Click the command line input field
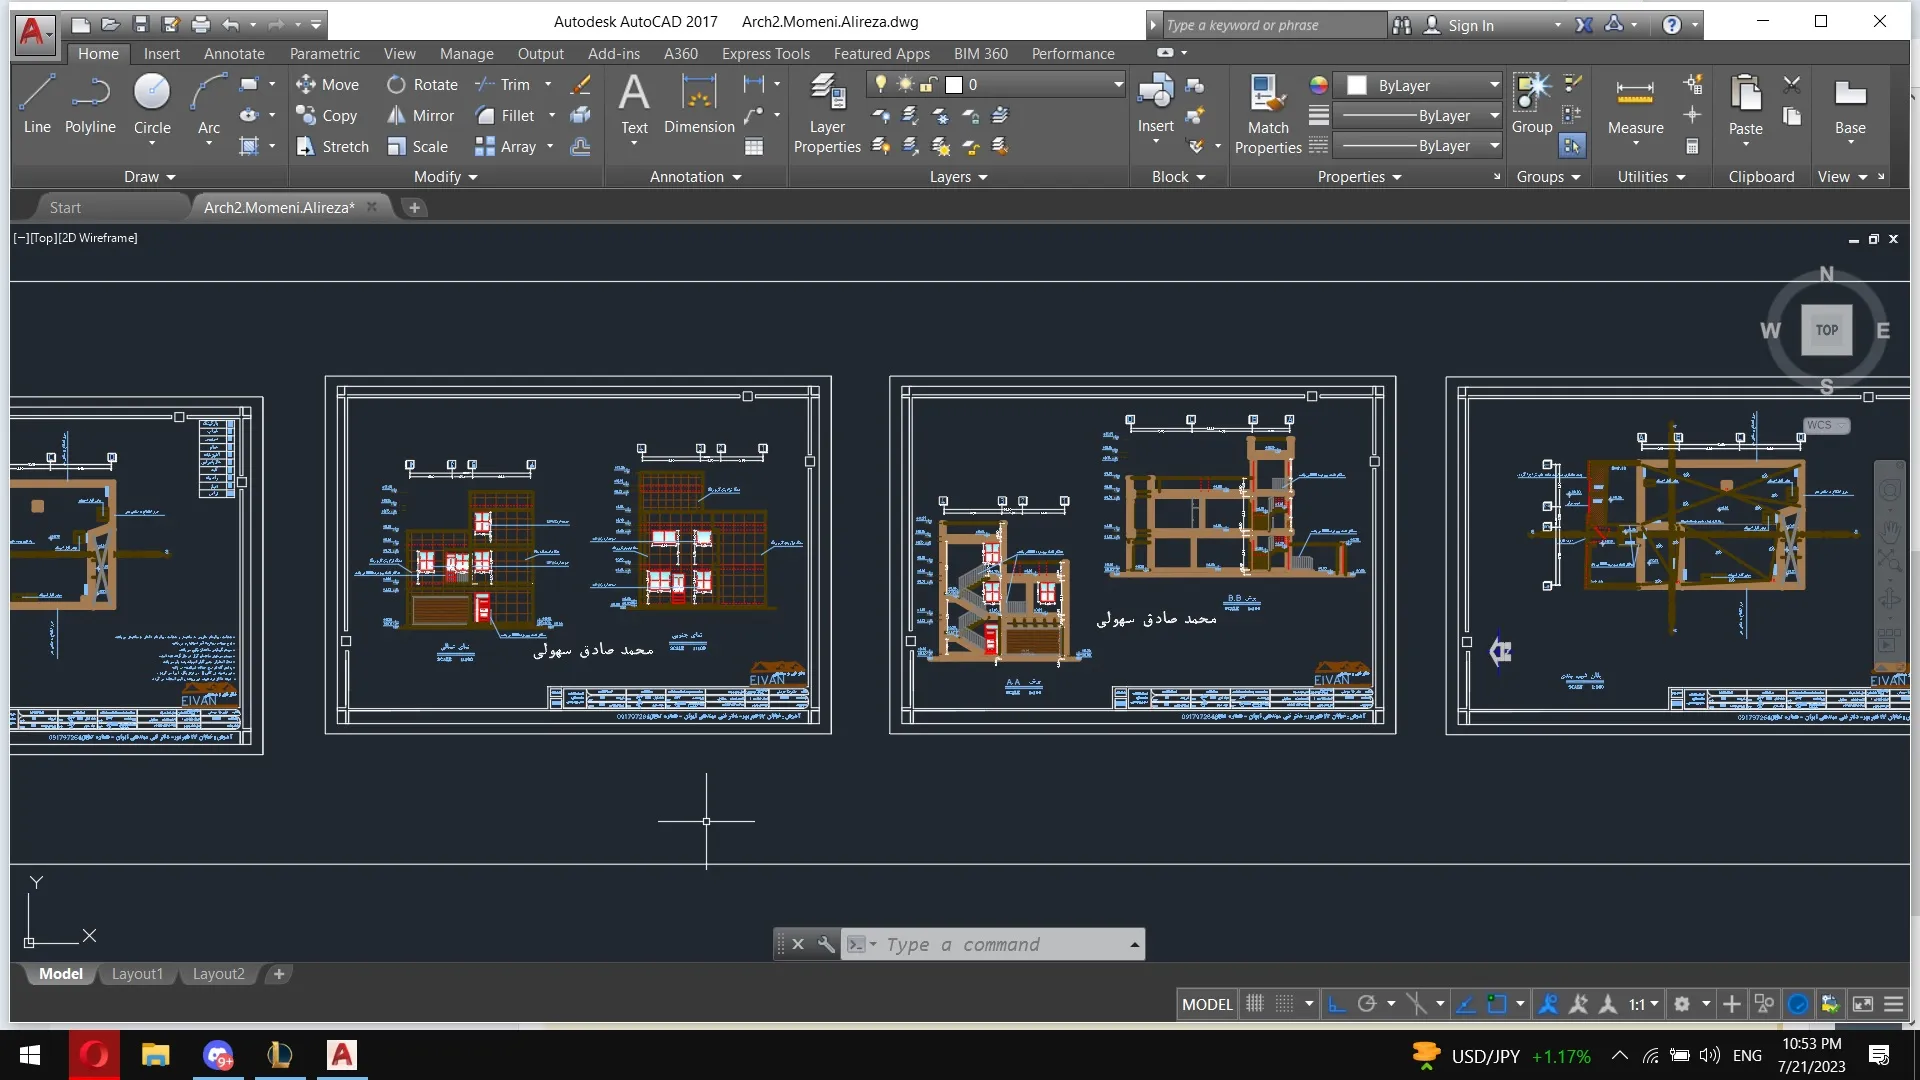The width and height of the screenshot is (1920, 1080). (x=1000, y=945)
